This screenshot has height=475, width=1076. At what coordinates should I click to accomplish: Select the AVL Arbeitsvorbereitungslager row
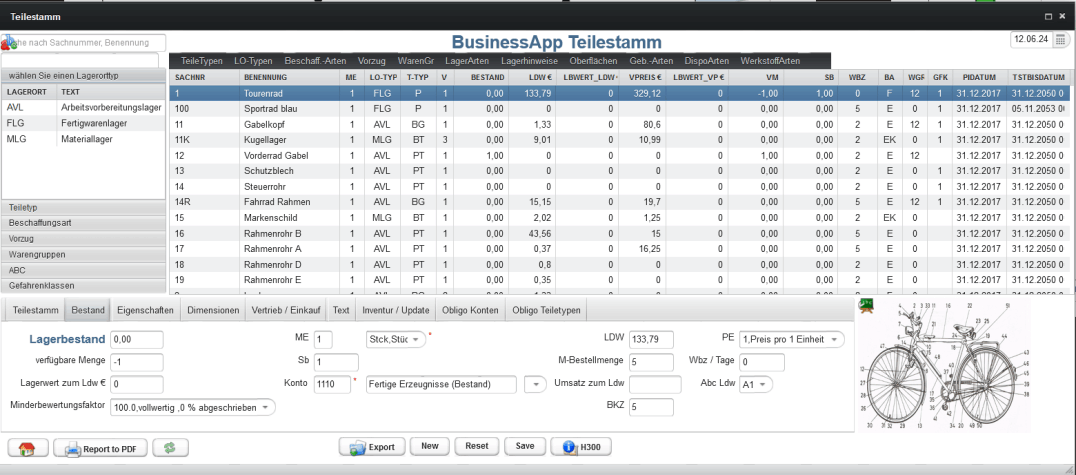click(84, 108)
